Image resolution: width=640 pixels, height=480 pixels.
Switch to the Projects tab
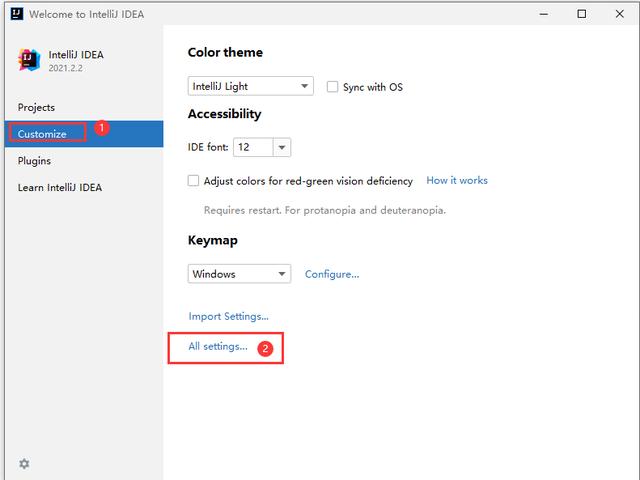[36, 107]
